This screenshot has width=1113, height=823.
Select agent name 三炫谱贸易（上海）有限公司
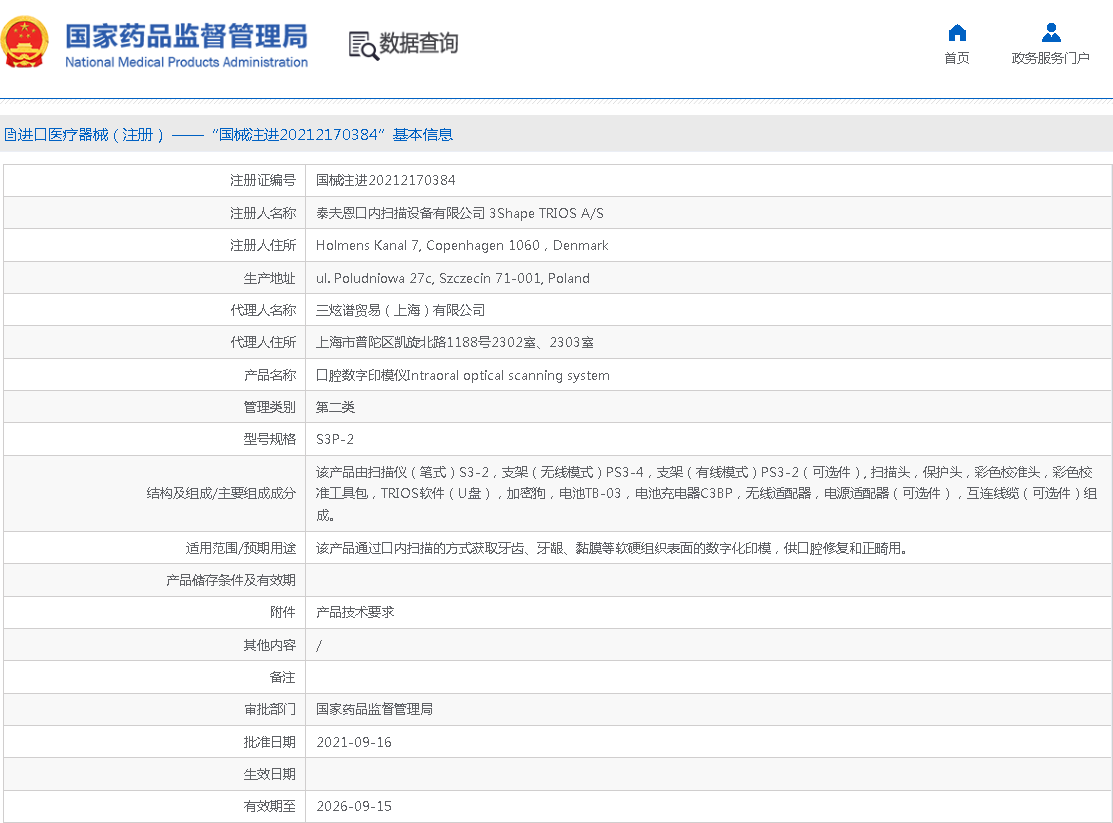[400, 310]
